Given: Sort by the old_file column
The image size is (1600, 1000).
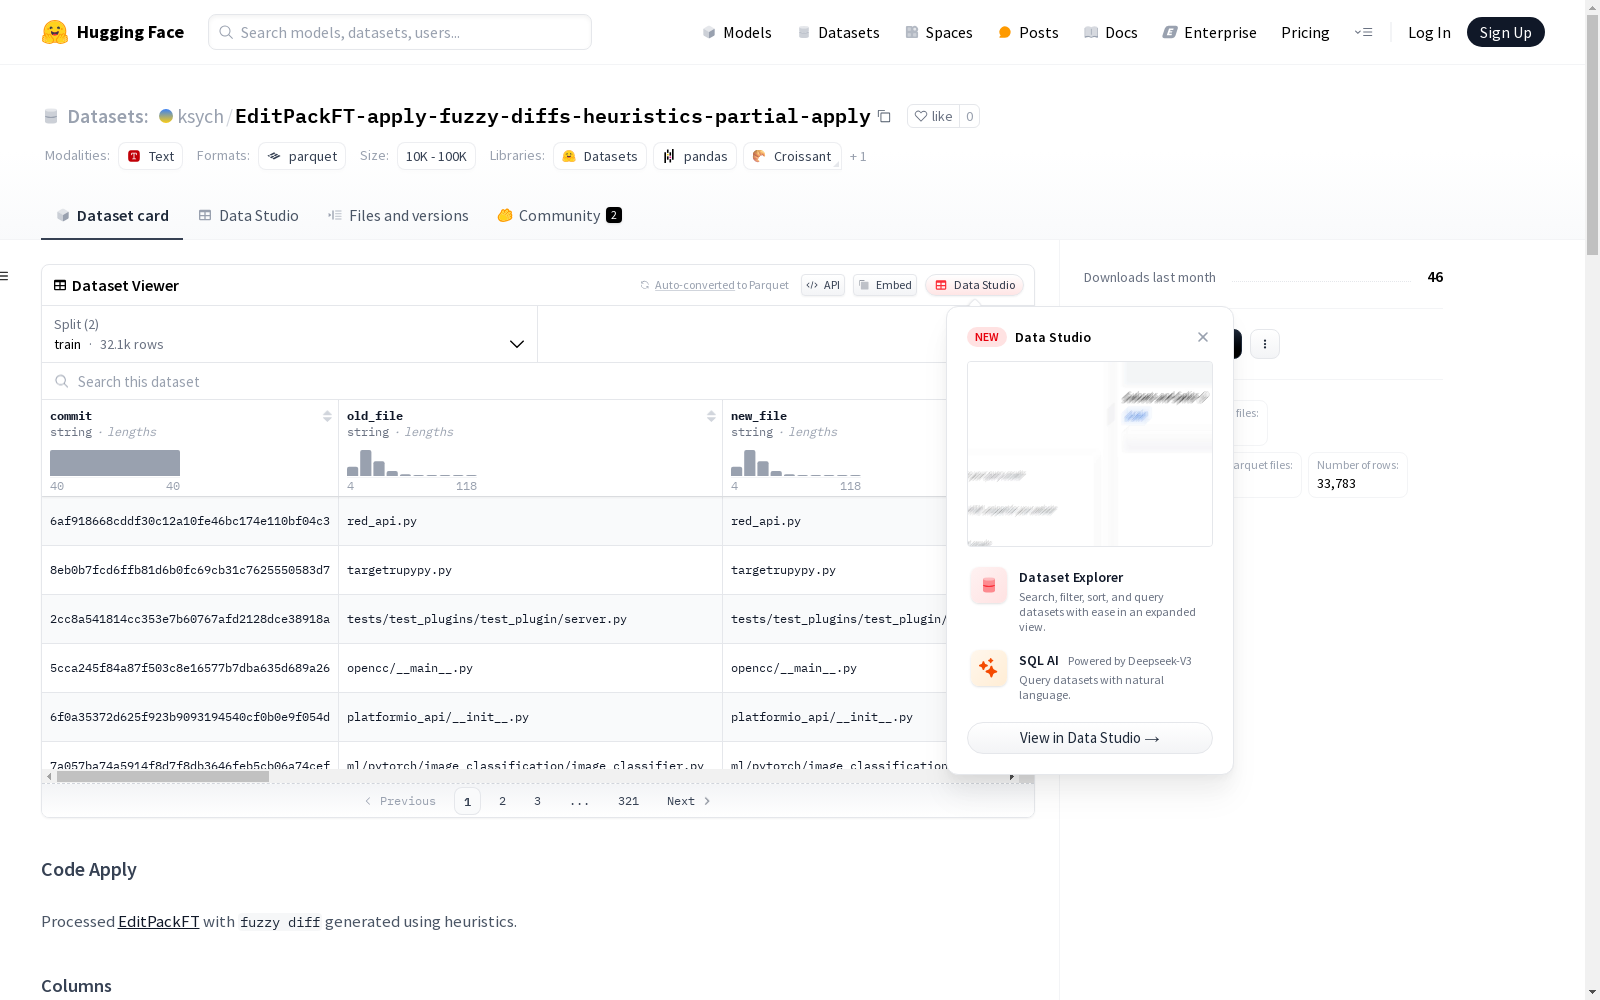Looking at the screenshot, I should click(711, 416).
